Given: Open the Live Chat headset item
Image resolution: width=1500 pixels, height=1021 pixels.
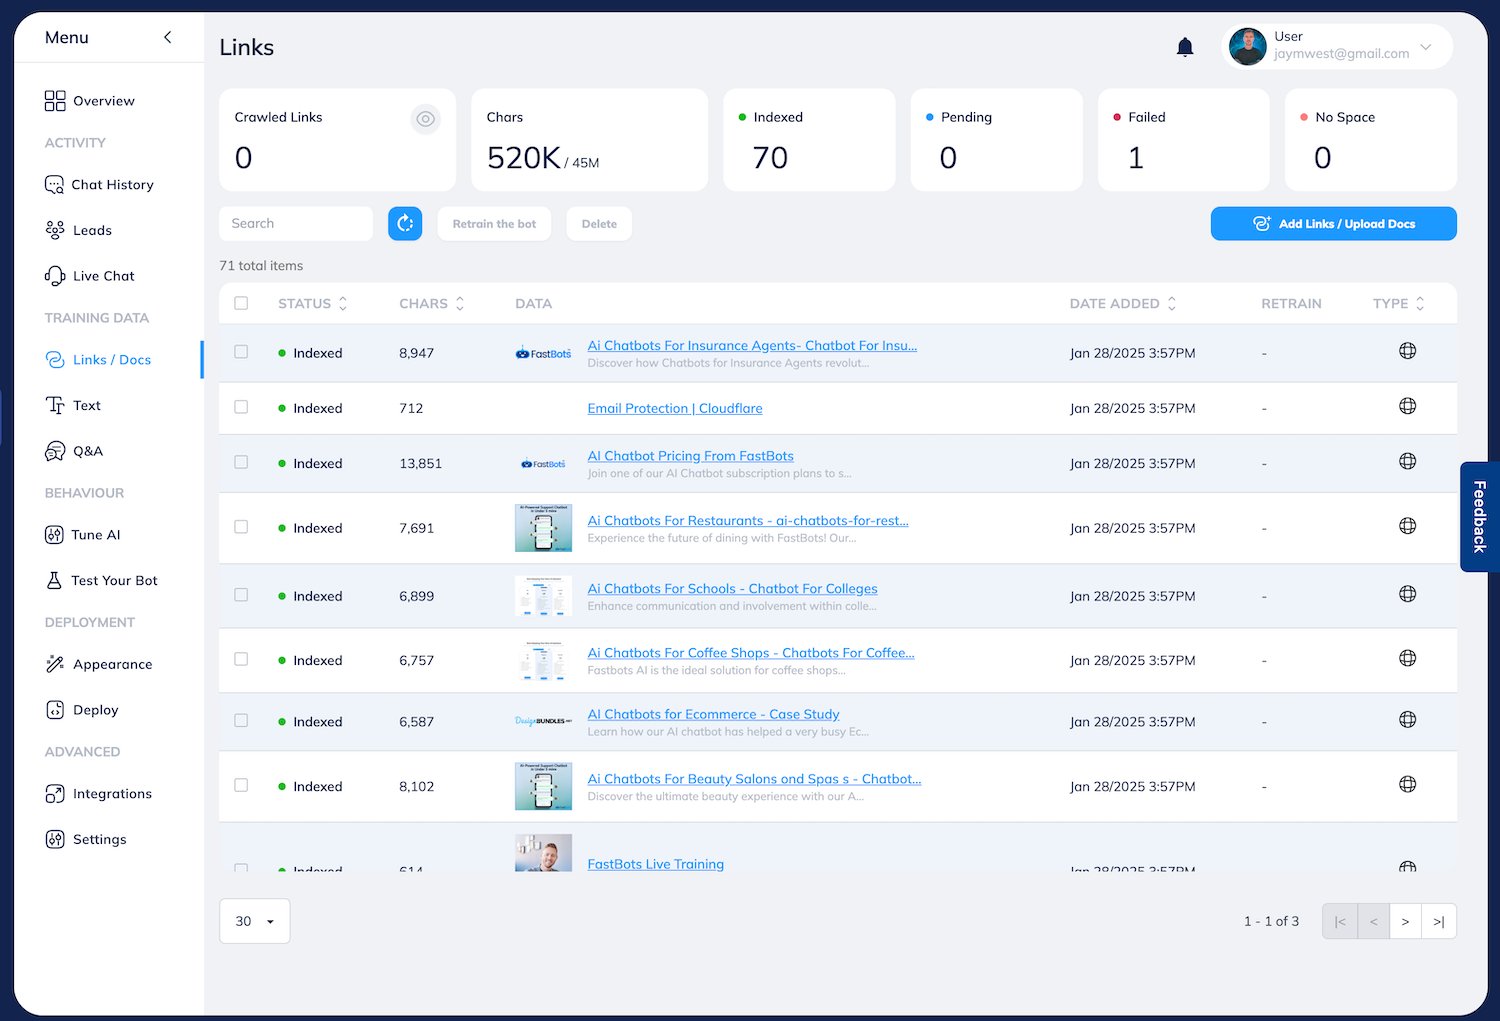Looking at the screenshot, I should pyautogui.click(x=102, y=276).
